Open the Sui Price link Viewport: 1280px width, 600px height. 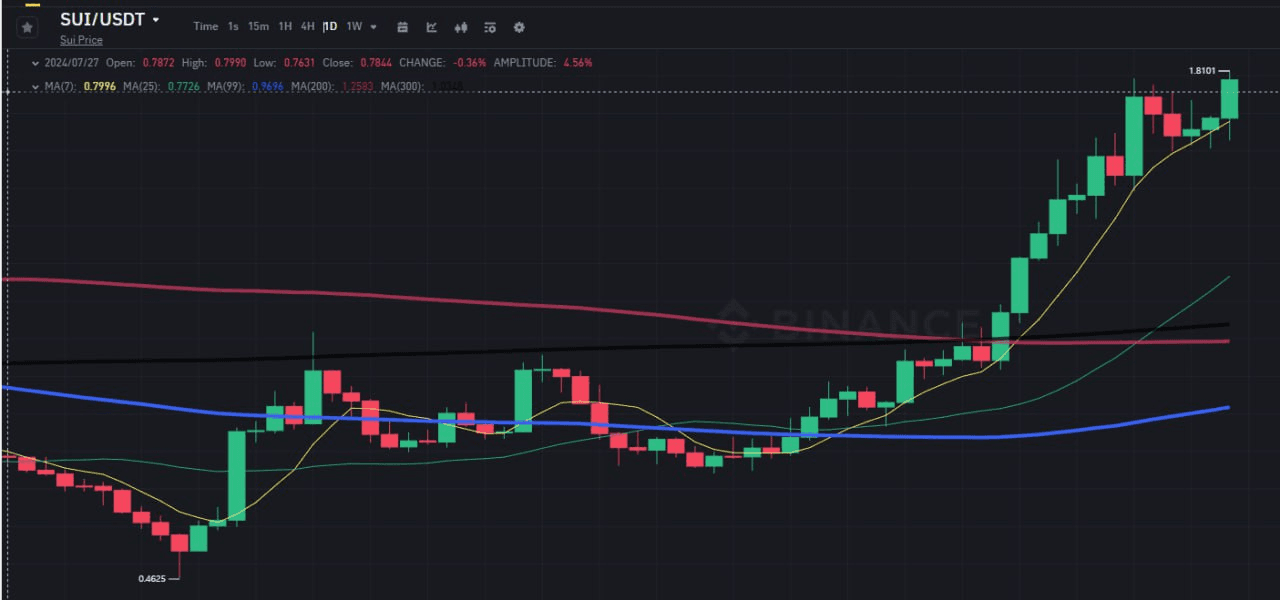(81, 40)
